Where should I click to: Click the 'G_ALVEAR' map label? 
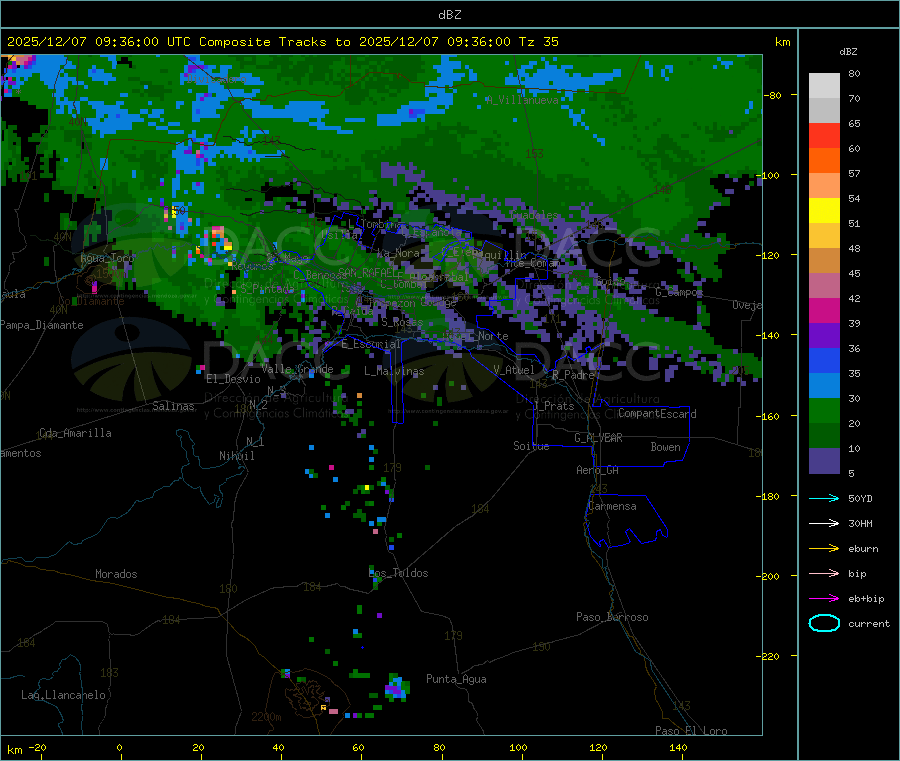pyautogui.click(x=598, y=438)
